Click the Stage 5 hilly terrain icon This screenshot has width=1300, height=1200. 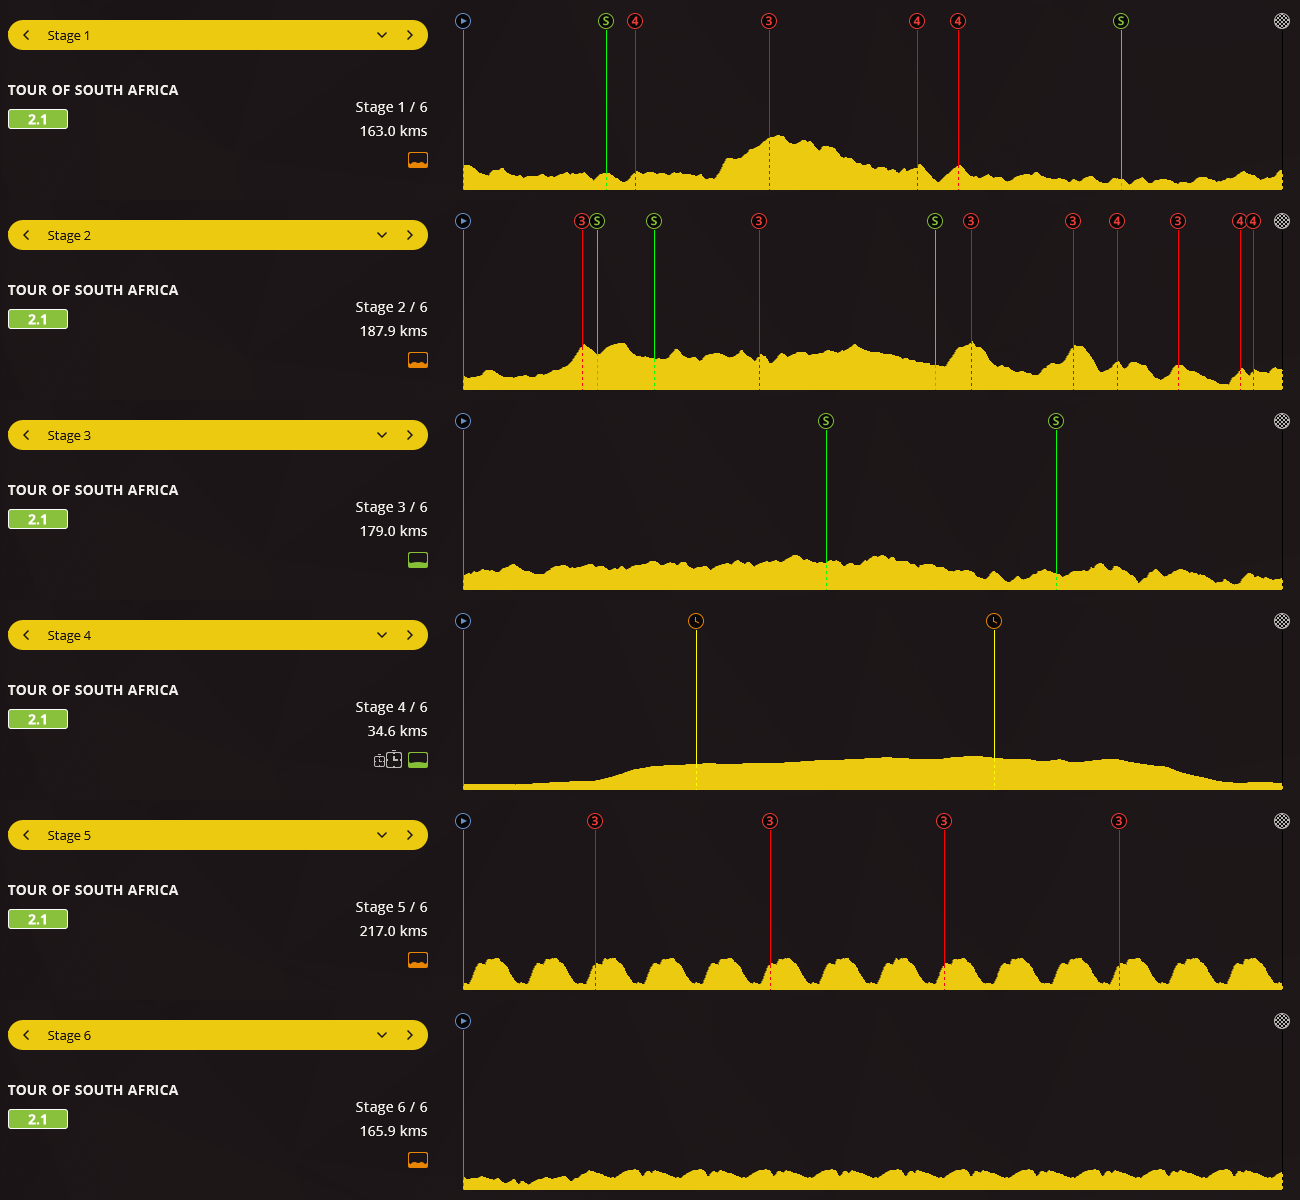pyautogui.click(x=418, y=960)
